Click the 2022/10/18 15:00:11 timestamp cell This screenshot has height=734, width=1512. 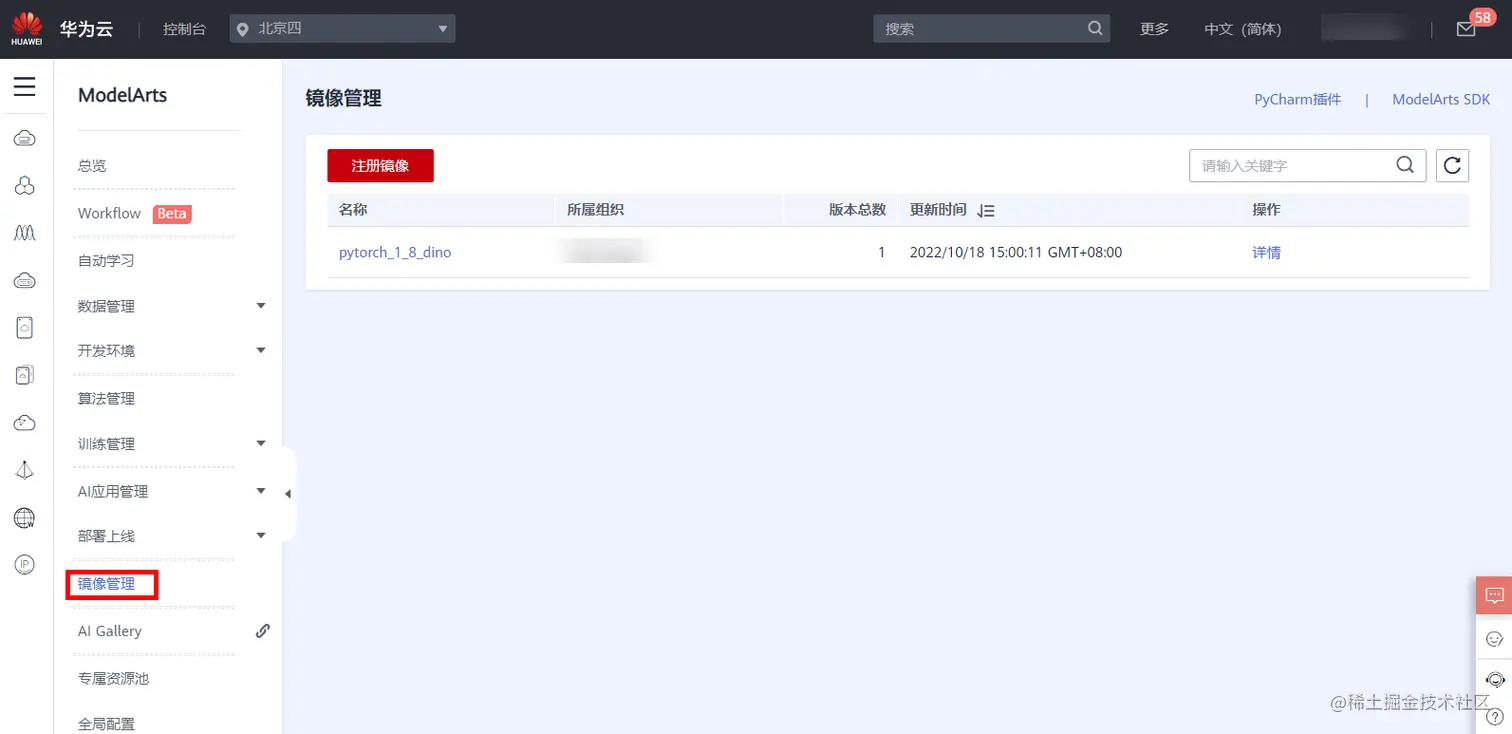pos(1016,253)
